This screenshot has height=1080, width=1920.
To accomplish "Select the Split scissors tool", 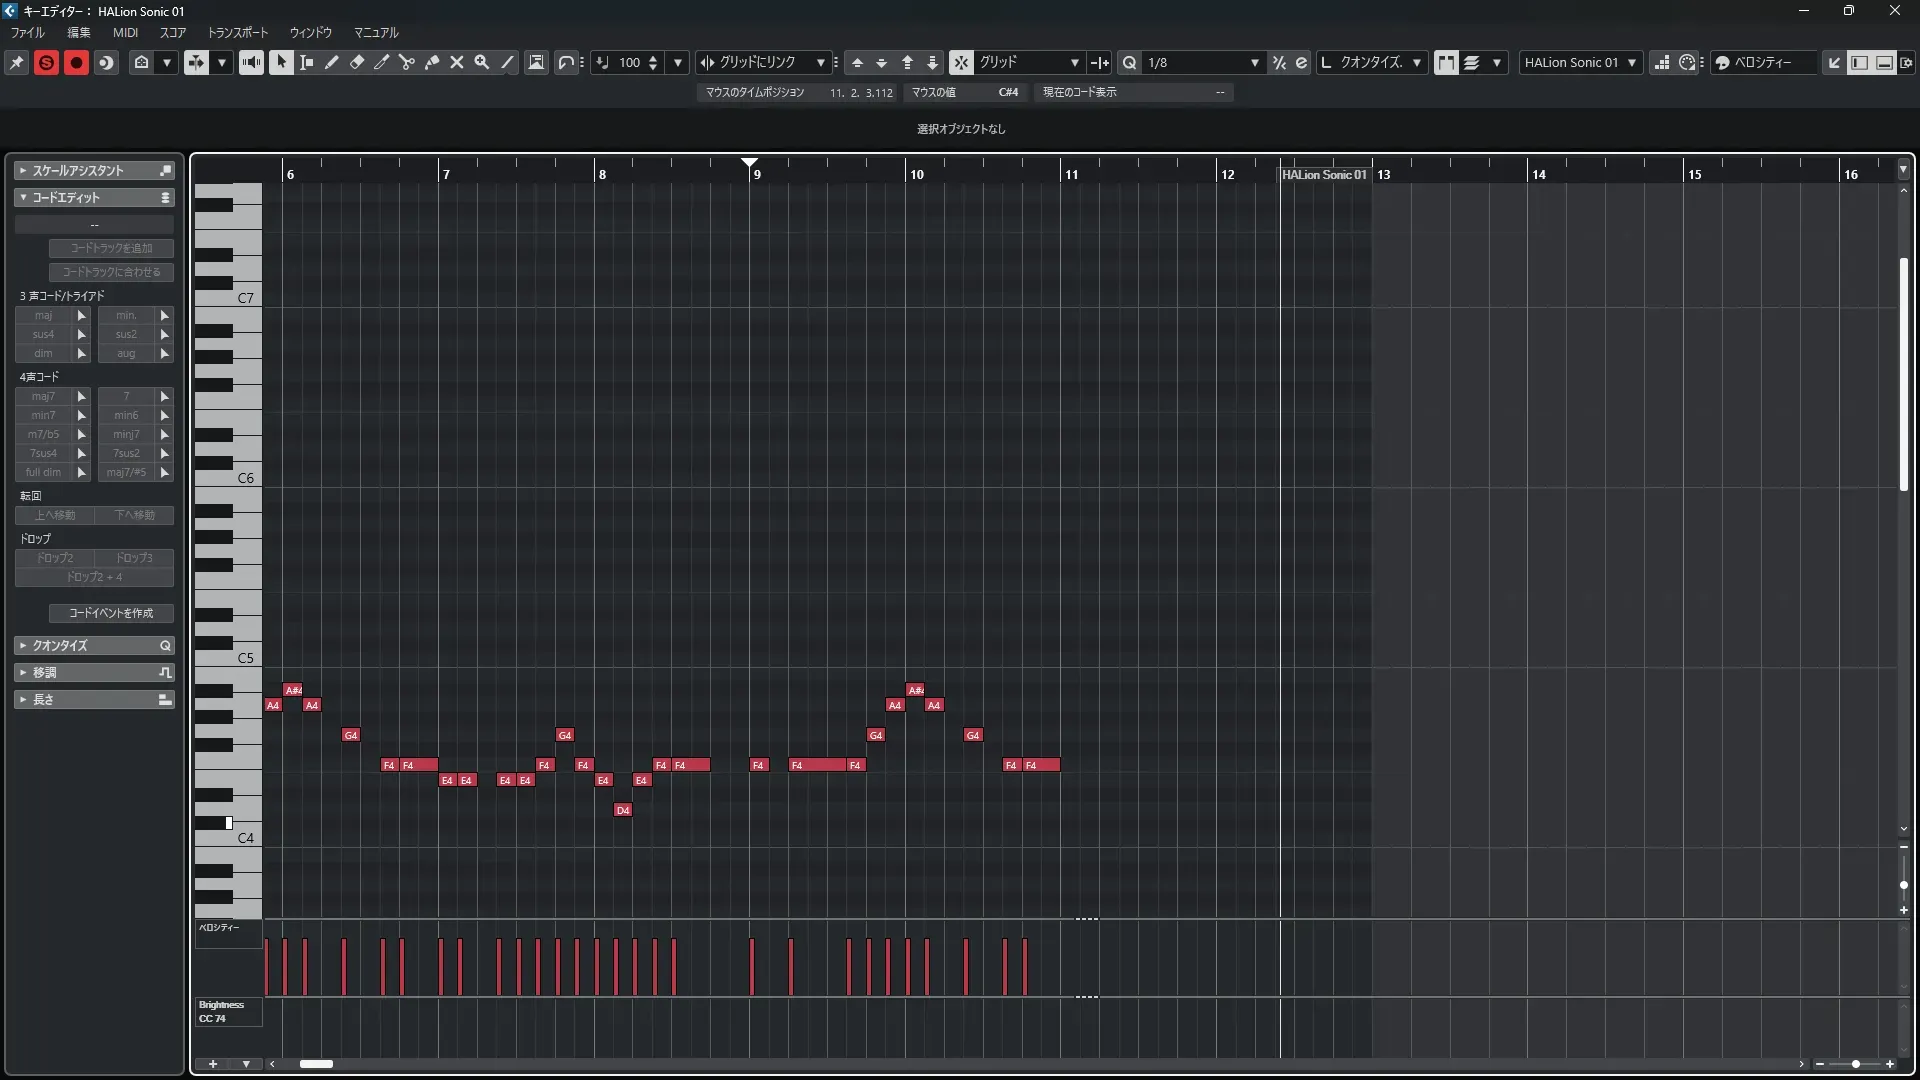I will click(406, 62).
